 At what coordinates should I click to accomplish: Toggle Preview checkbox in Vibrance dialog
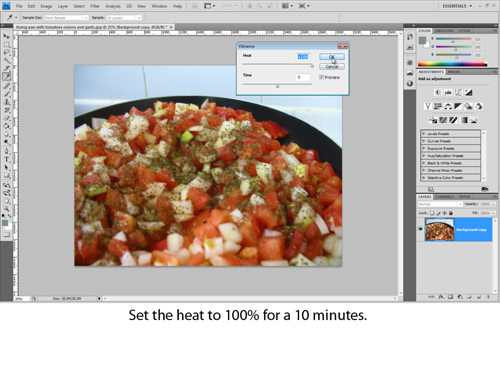click(321, 77)
